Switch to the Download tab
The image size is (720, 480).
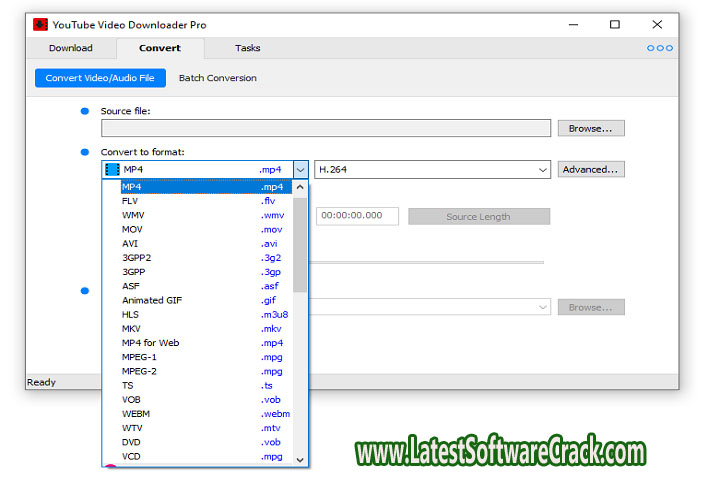coord(71,48)
